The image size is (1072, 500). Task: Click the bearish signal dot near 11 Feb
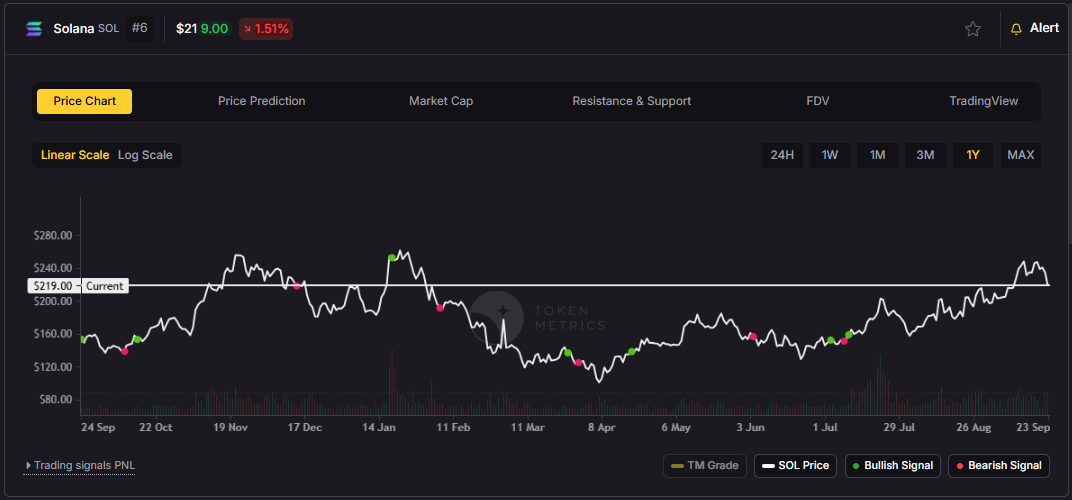pos(440,308)
